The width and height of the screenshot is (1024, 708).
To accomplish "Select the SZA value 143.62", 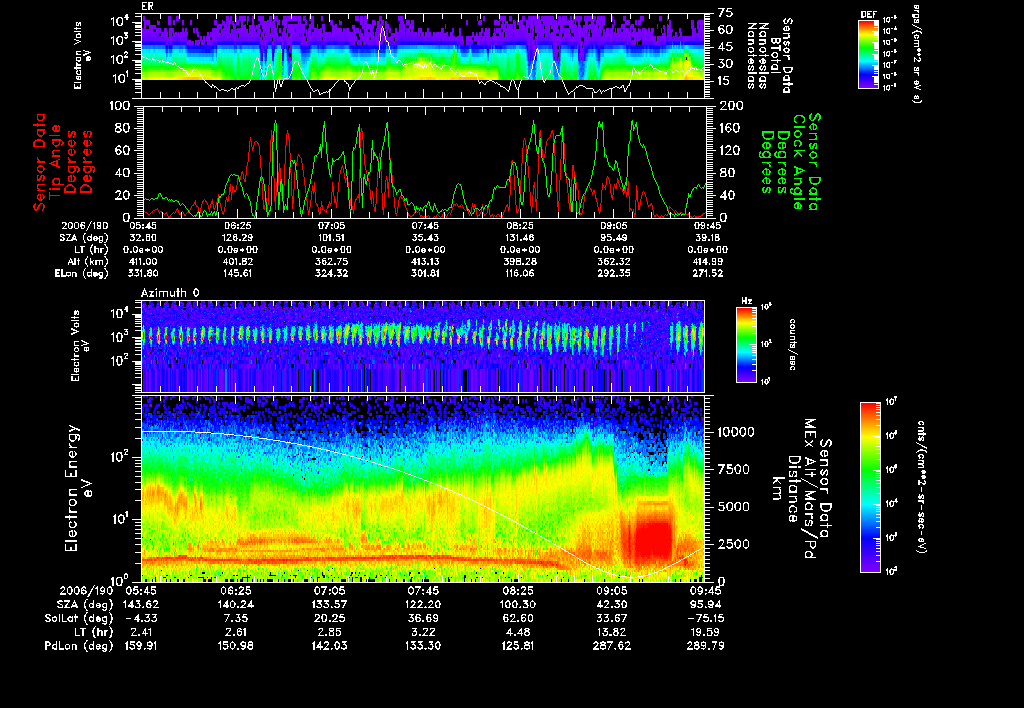I will click(141, 605).
